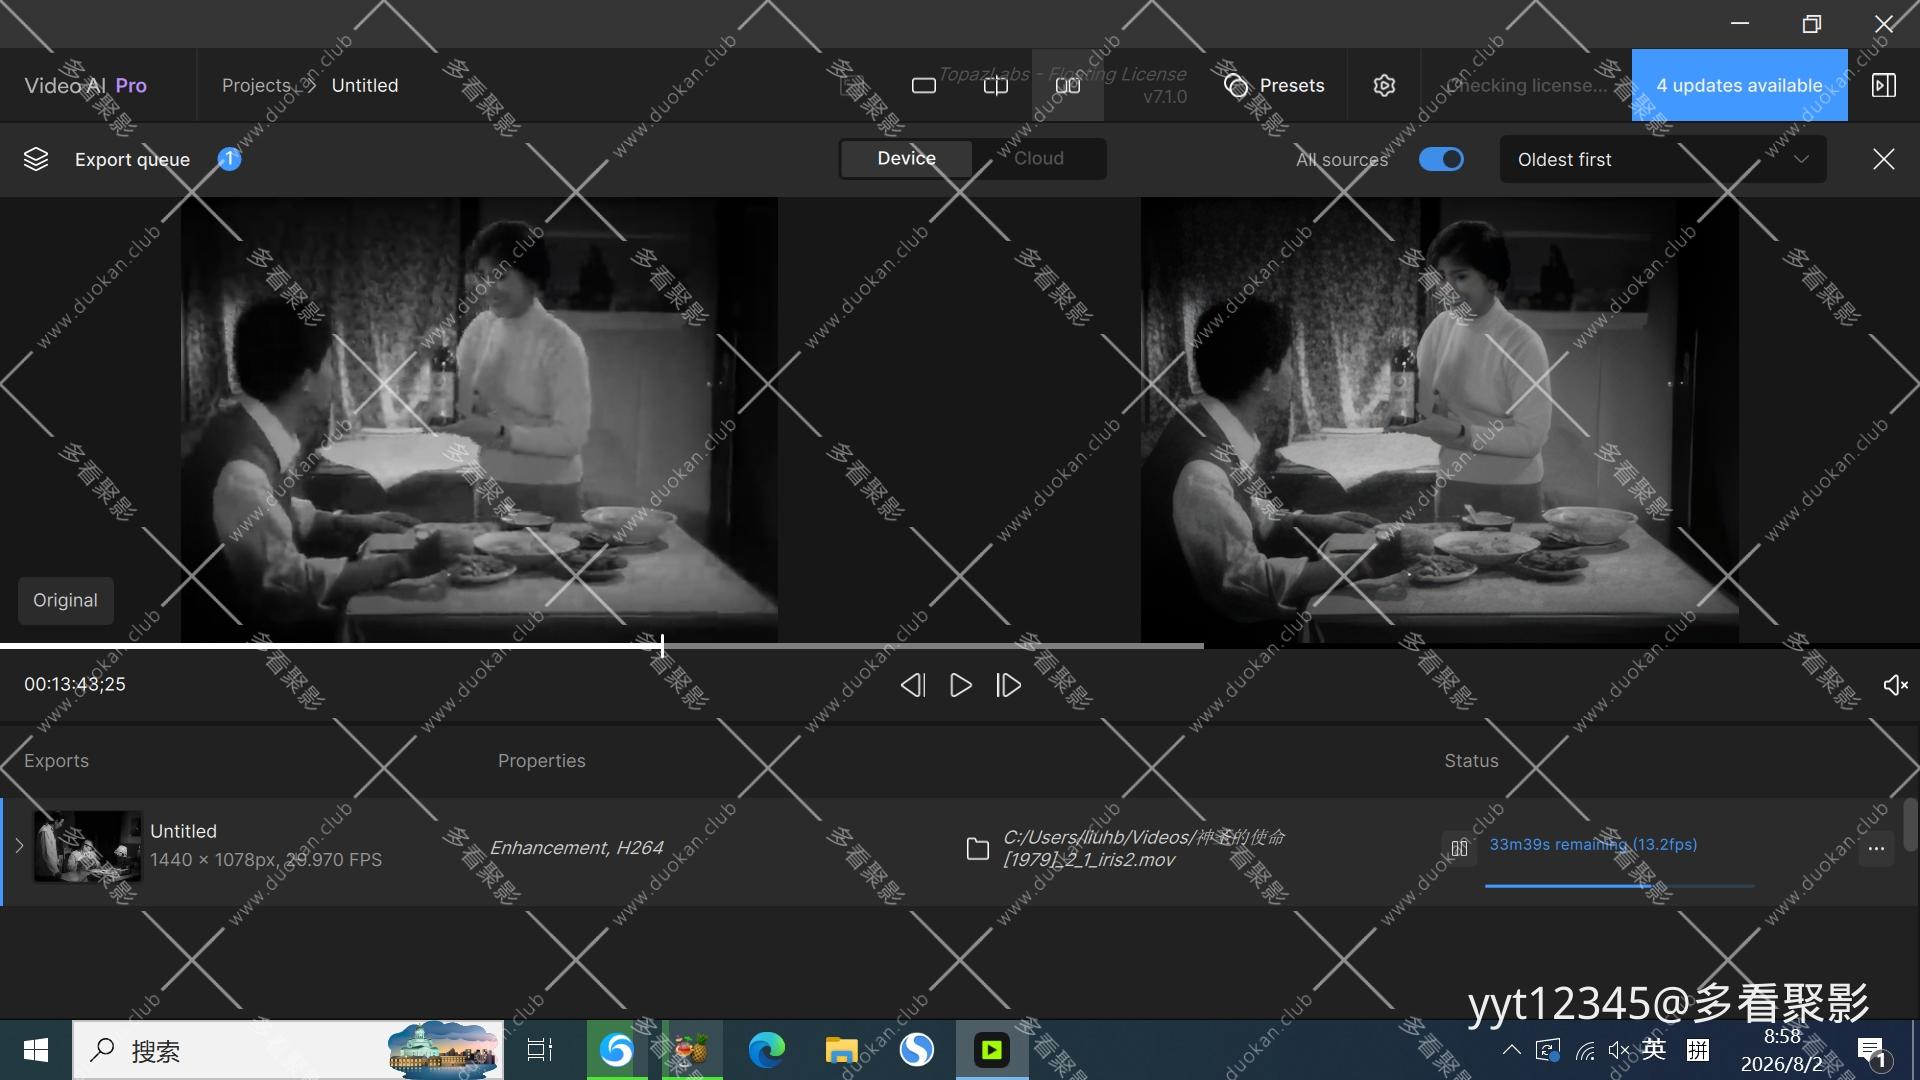
Task: Click the Status column header
Action: (x=1471, y=761)
